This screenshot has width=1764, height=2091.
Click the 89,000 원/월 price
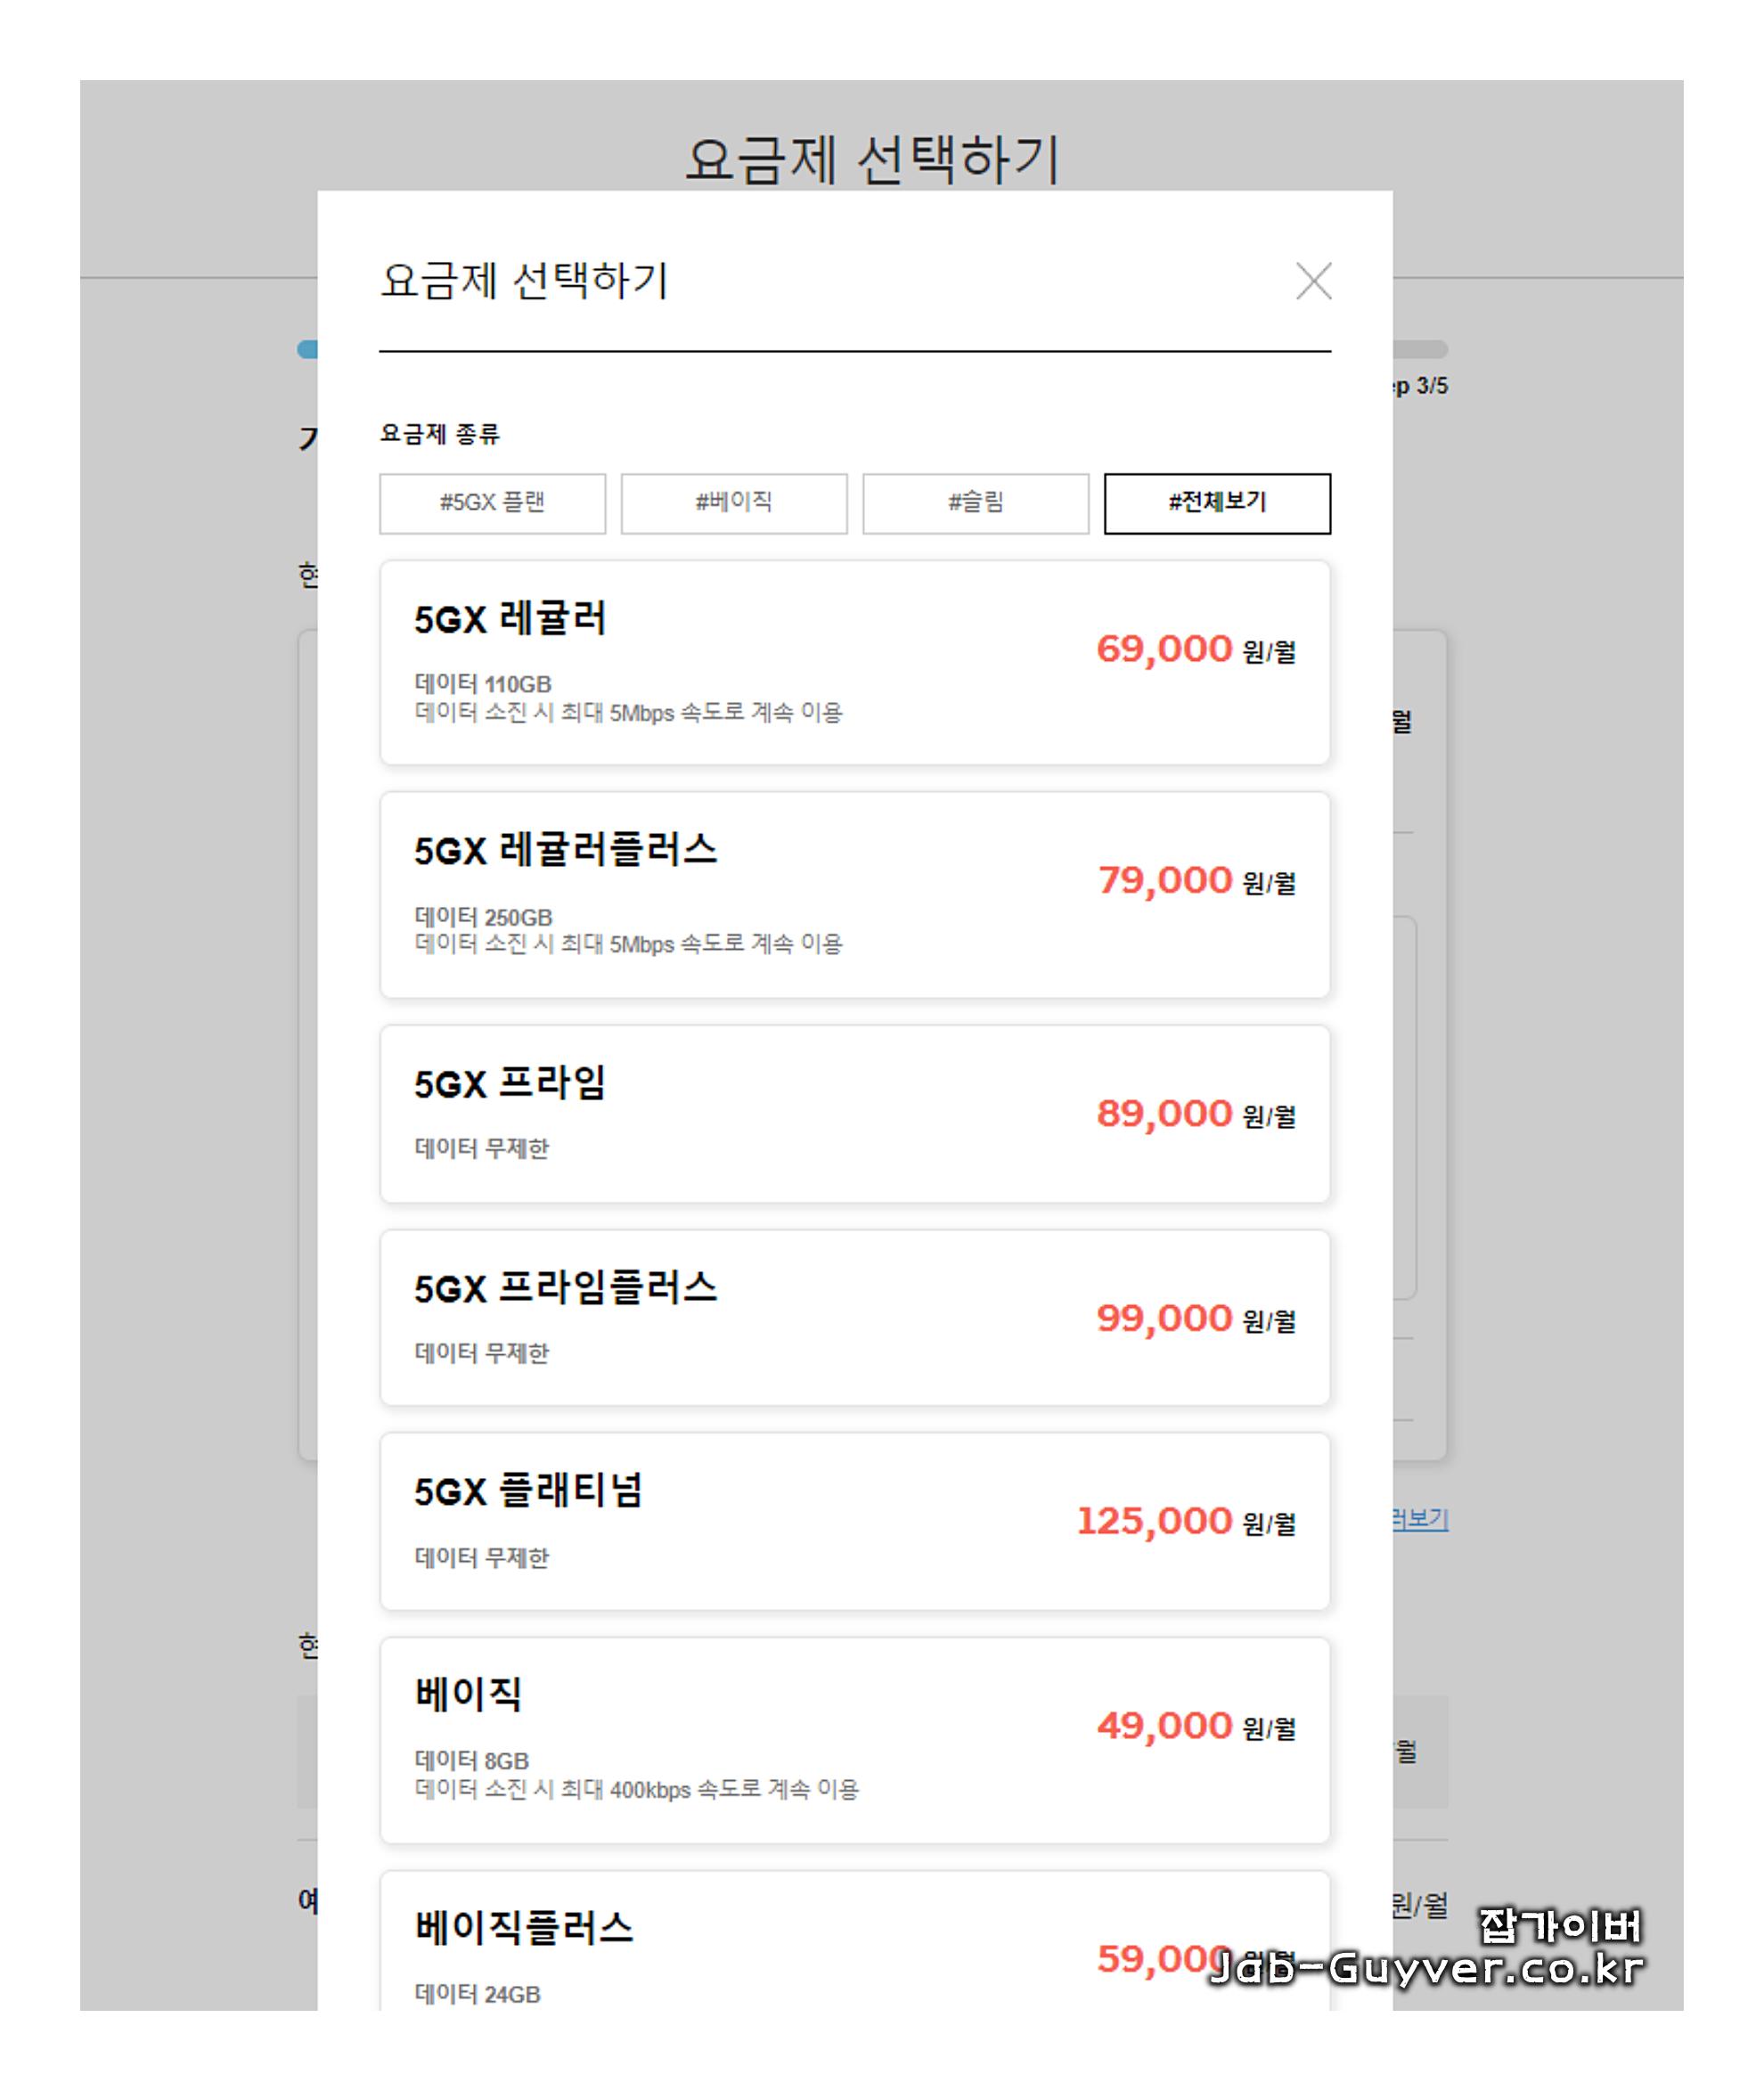tap(1196, 1114)
